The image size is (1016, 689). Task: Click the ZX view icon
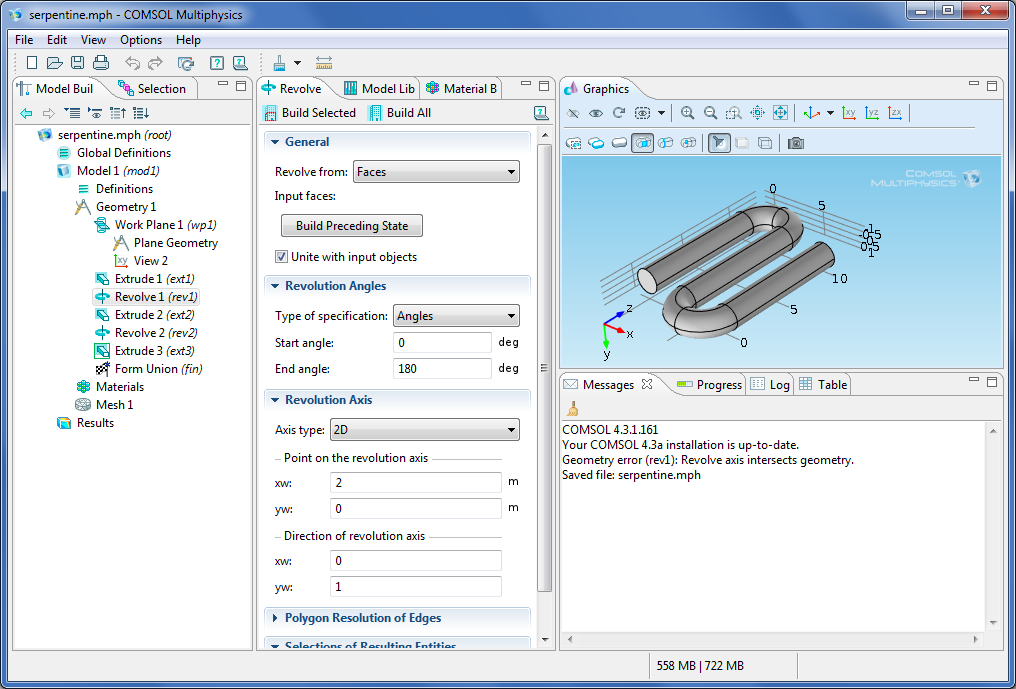[895, 113]
